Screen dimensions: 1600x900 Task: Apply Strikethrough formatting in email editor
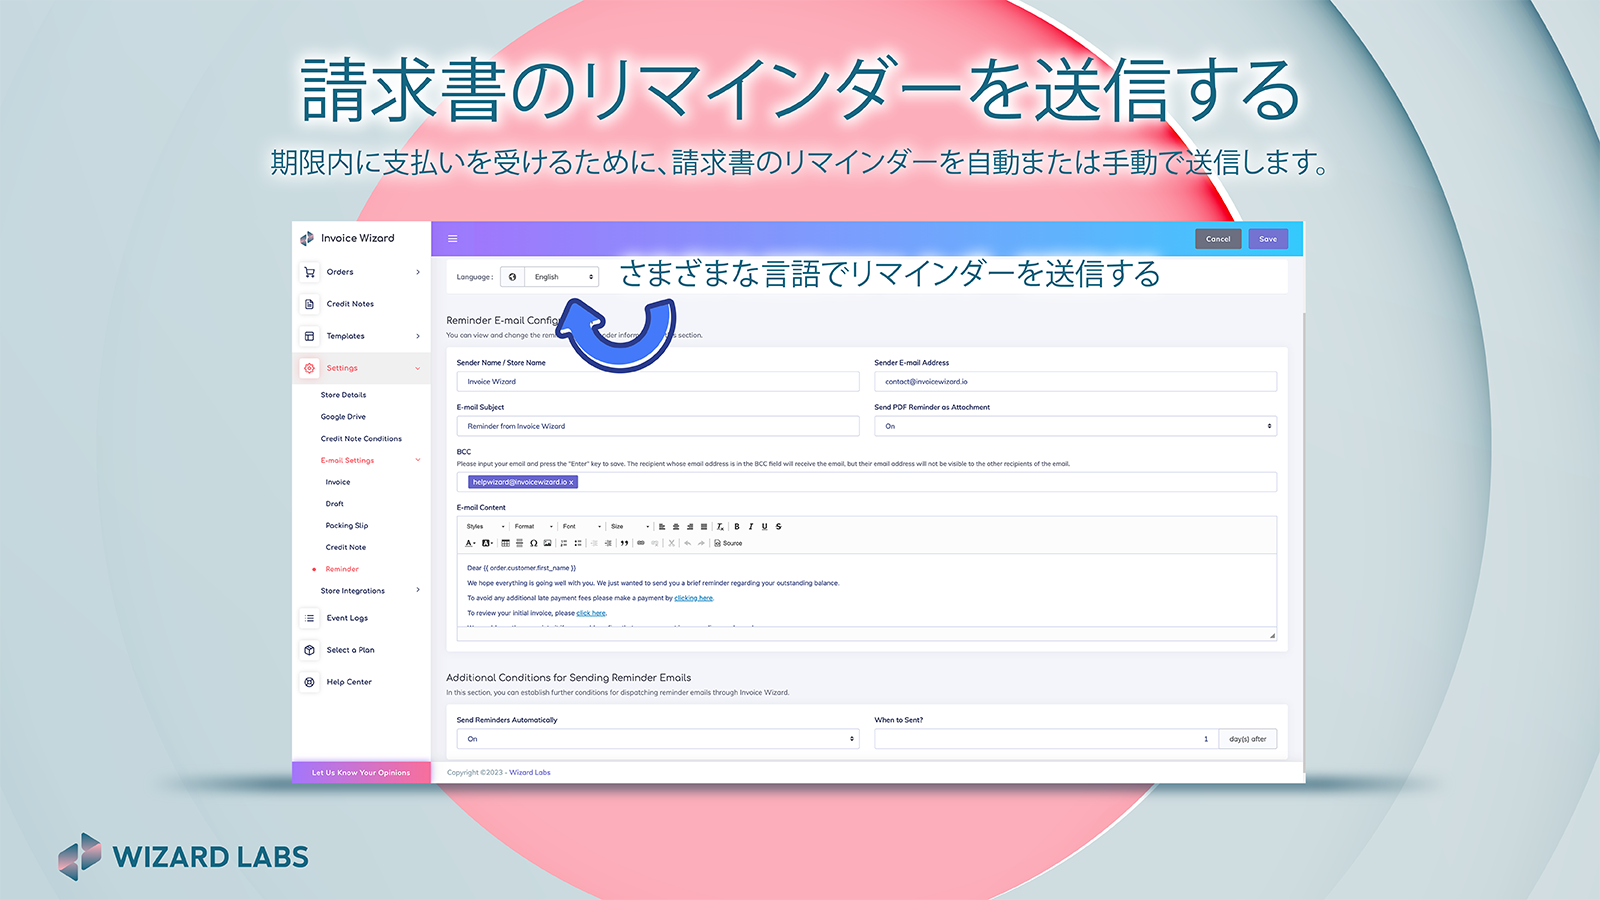(x=779, y=526)
